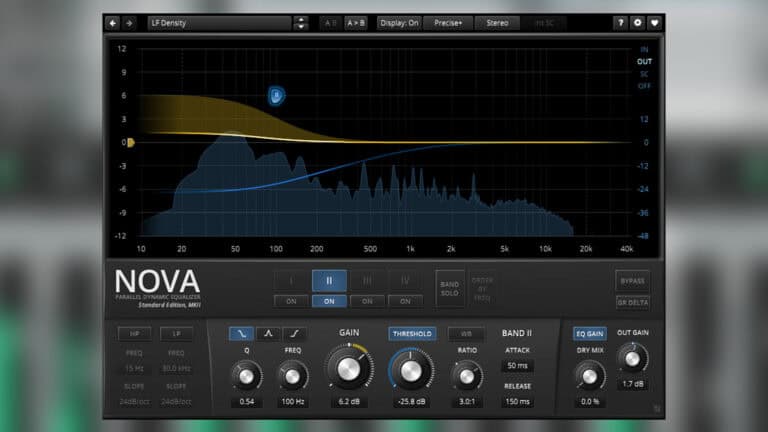Open the LF Density preset selector

219,23
